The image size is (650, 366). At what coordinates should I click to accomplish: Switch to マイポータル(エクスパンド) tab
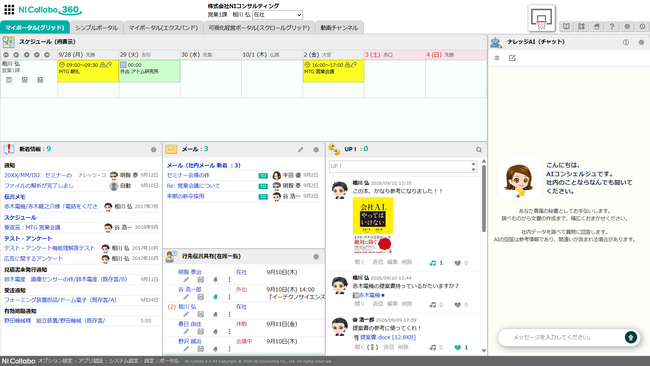163,27
